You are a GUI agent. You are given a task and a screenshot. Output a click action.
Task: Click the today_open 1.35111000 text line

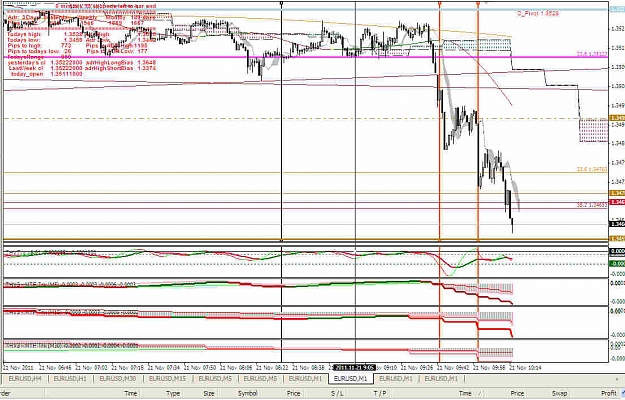click(x=47, y=74)
